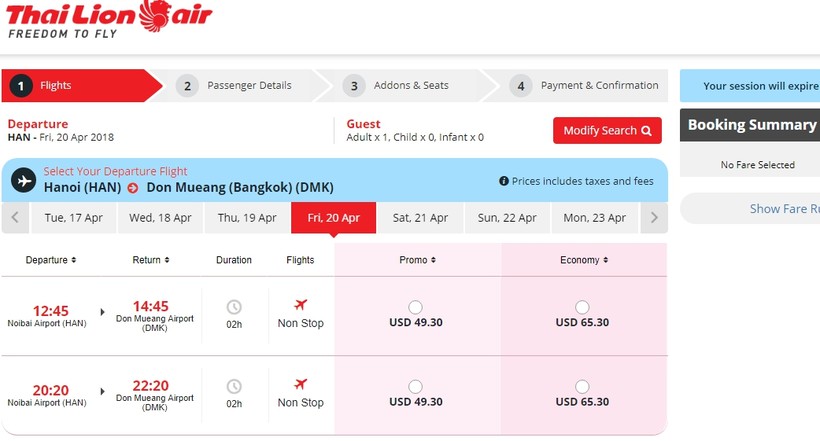Click the red plane icon for the 12:45 flight
Viewport: 820px width, 441px height.
300,304
